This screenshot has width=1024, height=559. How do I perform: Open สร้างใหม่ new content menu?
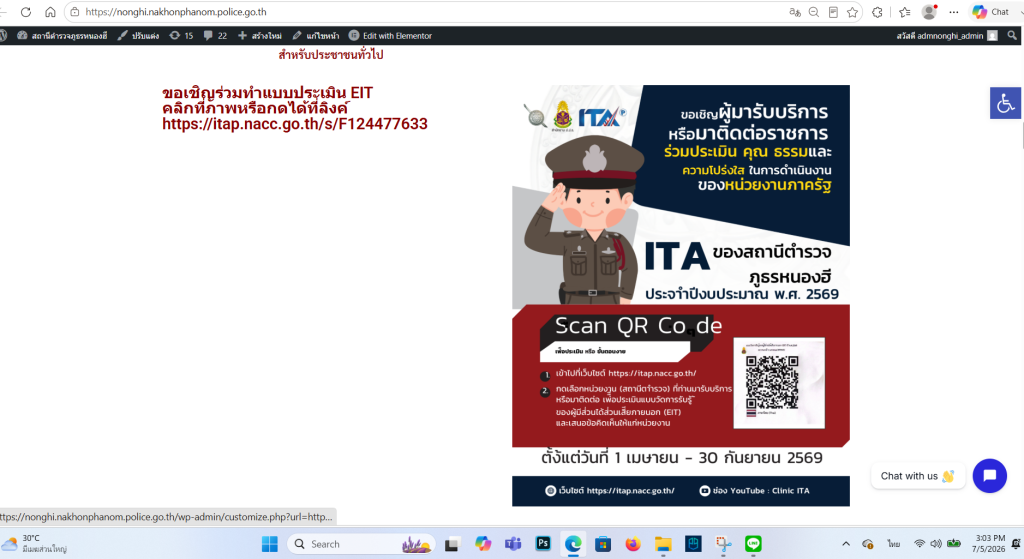point(259,35)
